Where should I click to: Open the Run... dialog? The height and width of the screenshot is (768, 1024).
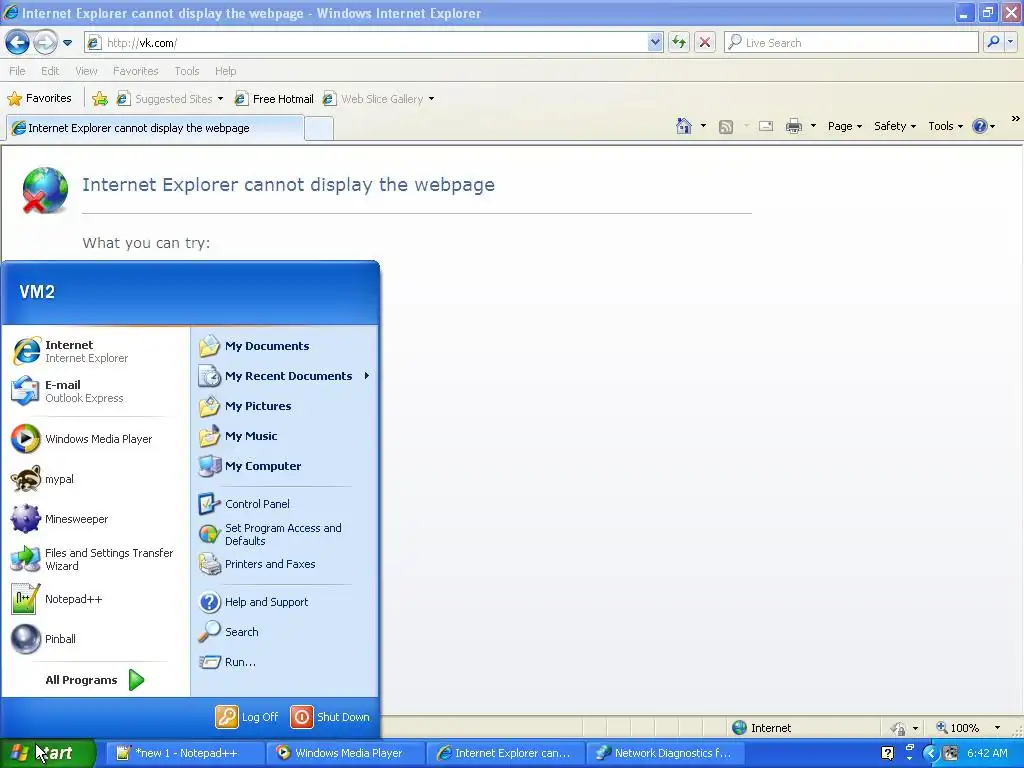(284, 662)
